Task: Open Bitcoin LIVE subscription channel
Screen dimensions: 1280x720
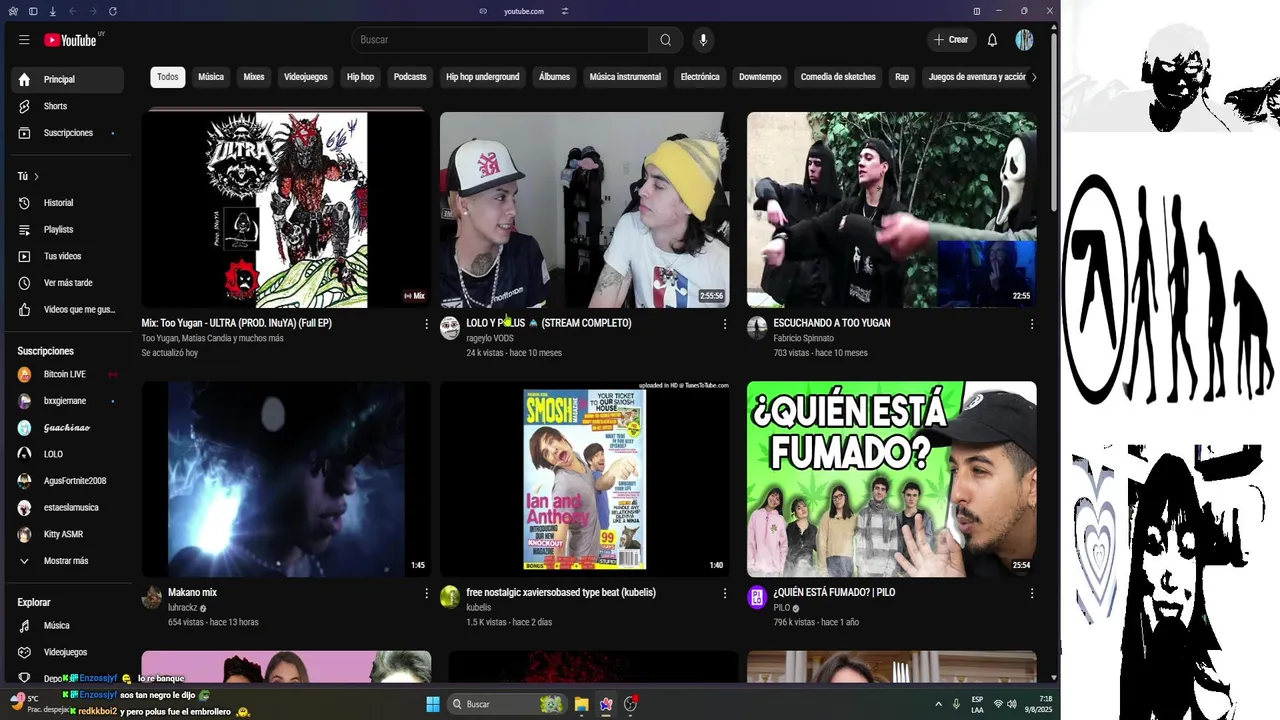Action: click(x=68, y=374)
